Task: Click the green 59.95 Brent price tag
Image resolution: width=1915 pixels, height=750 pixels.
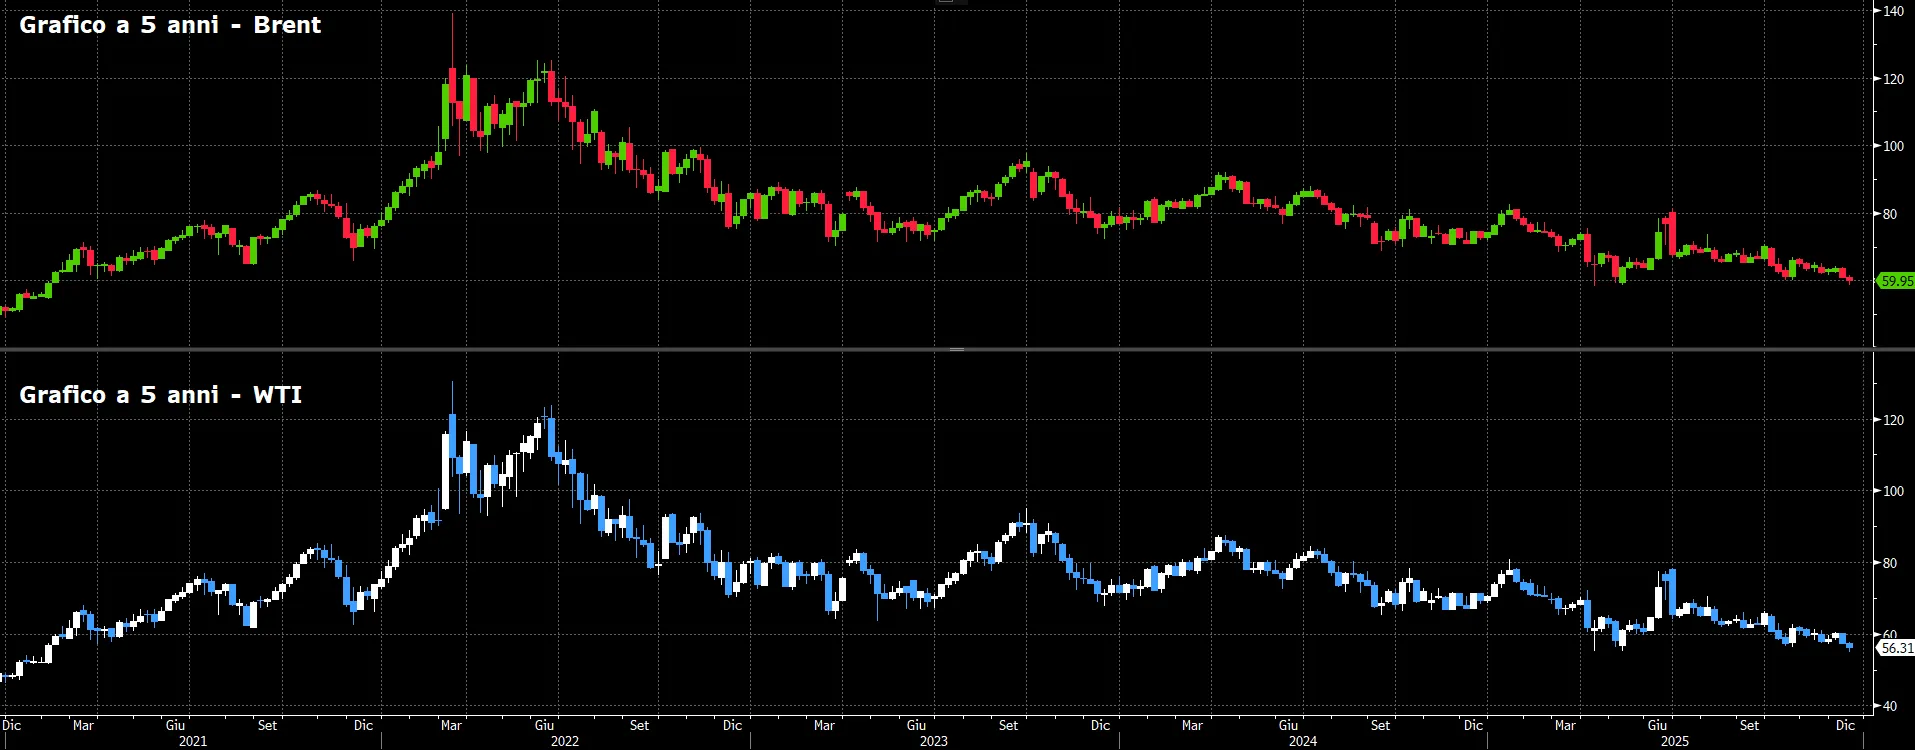Action: [x=1896, y=281]
